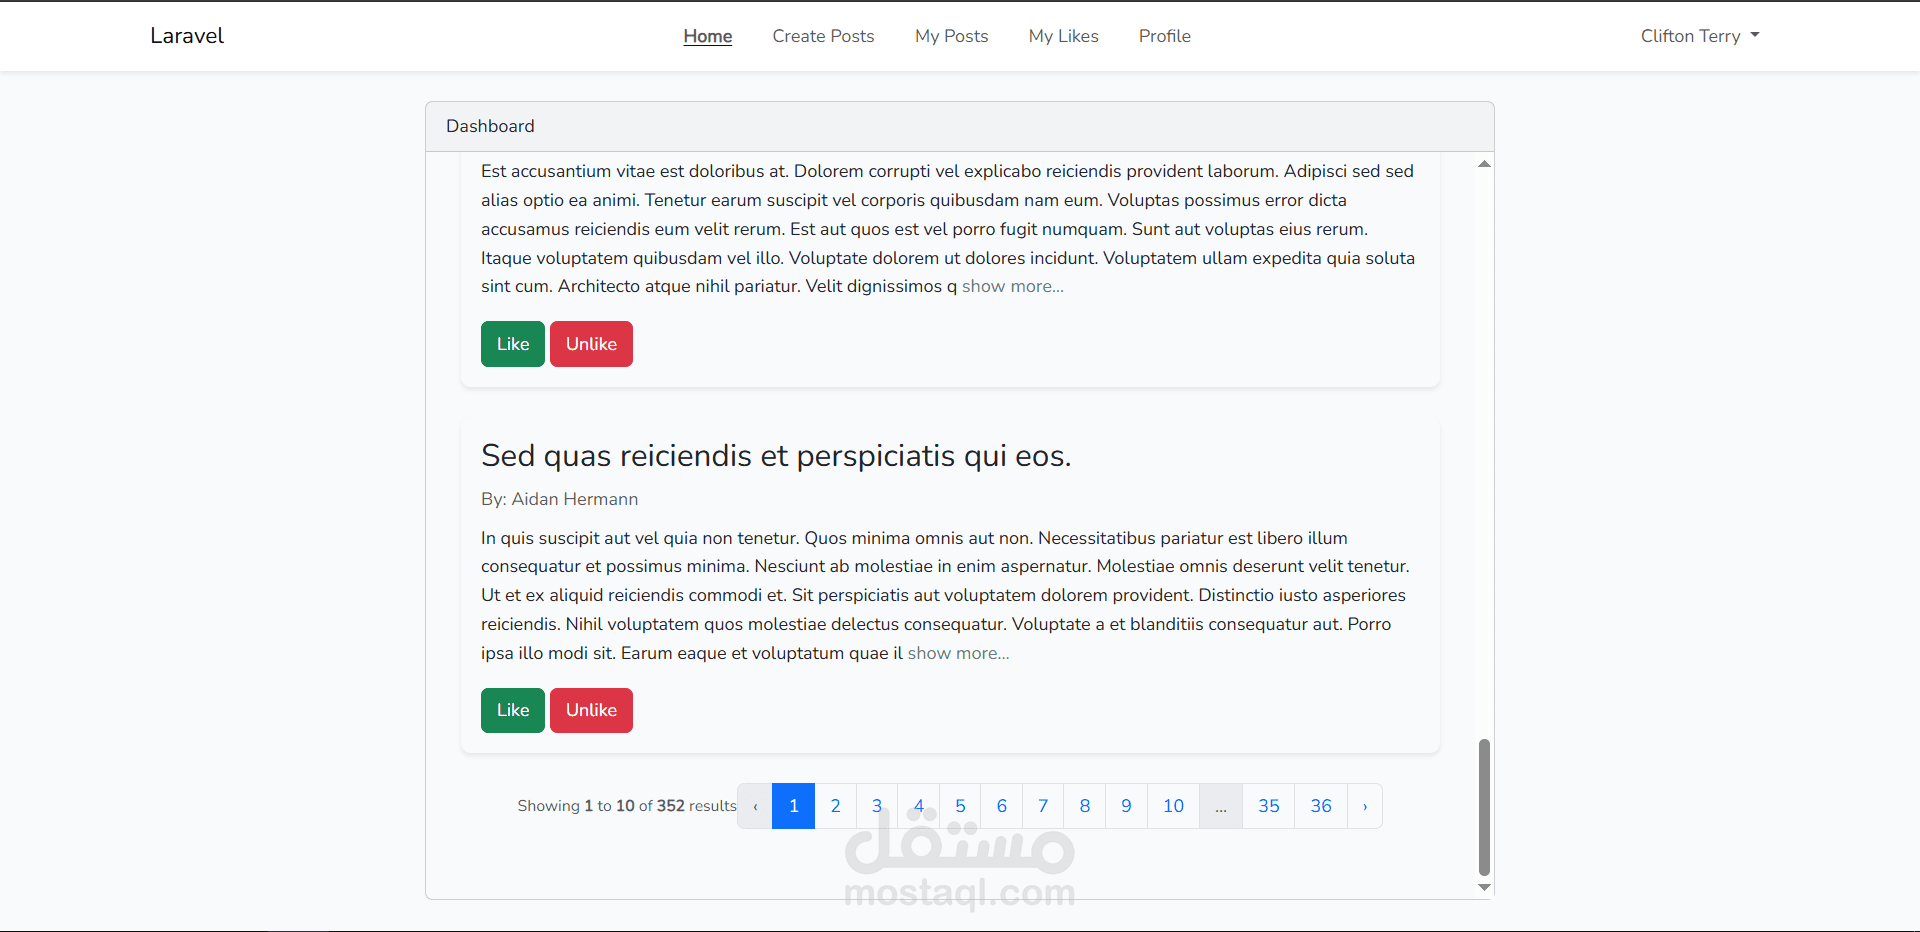Click the Like button on the first post
Viewport: 1920px width, 932px height.
(x=512, y=343)
